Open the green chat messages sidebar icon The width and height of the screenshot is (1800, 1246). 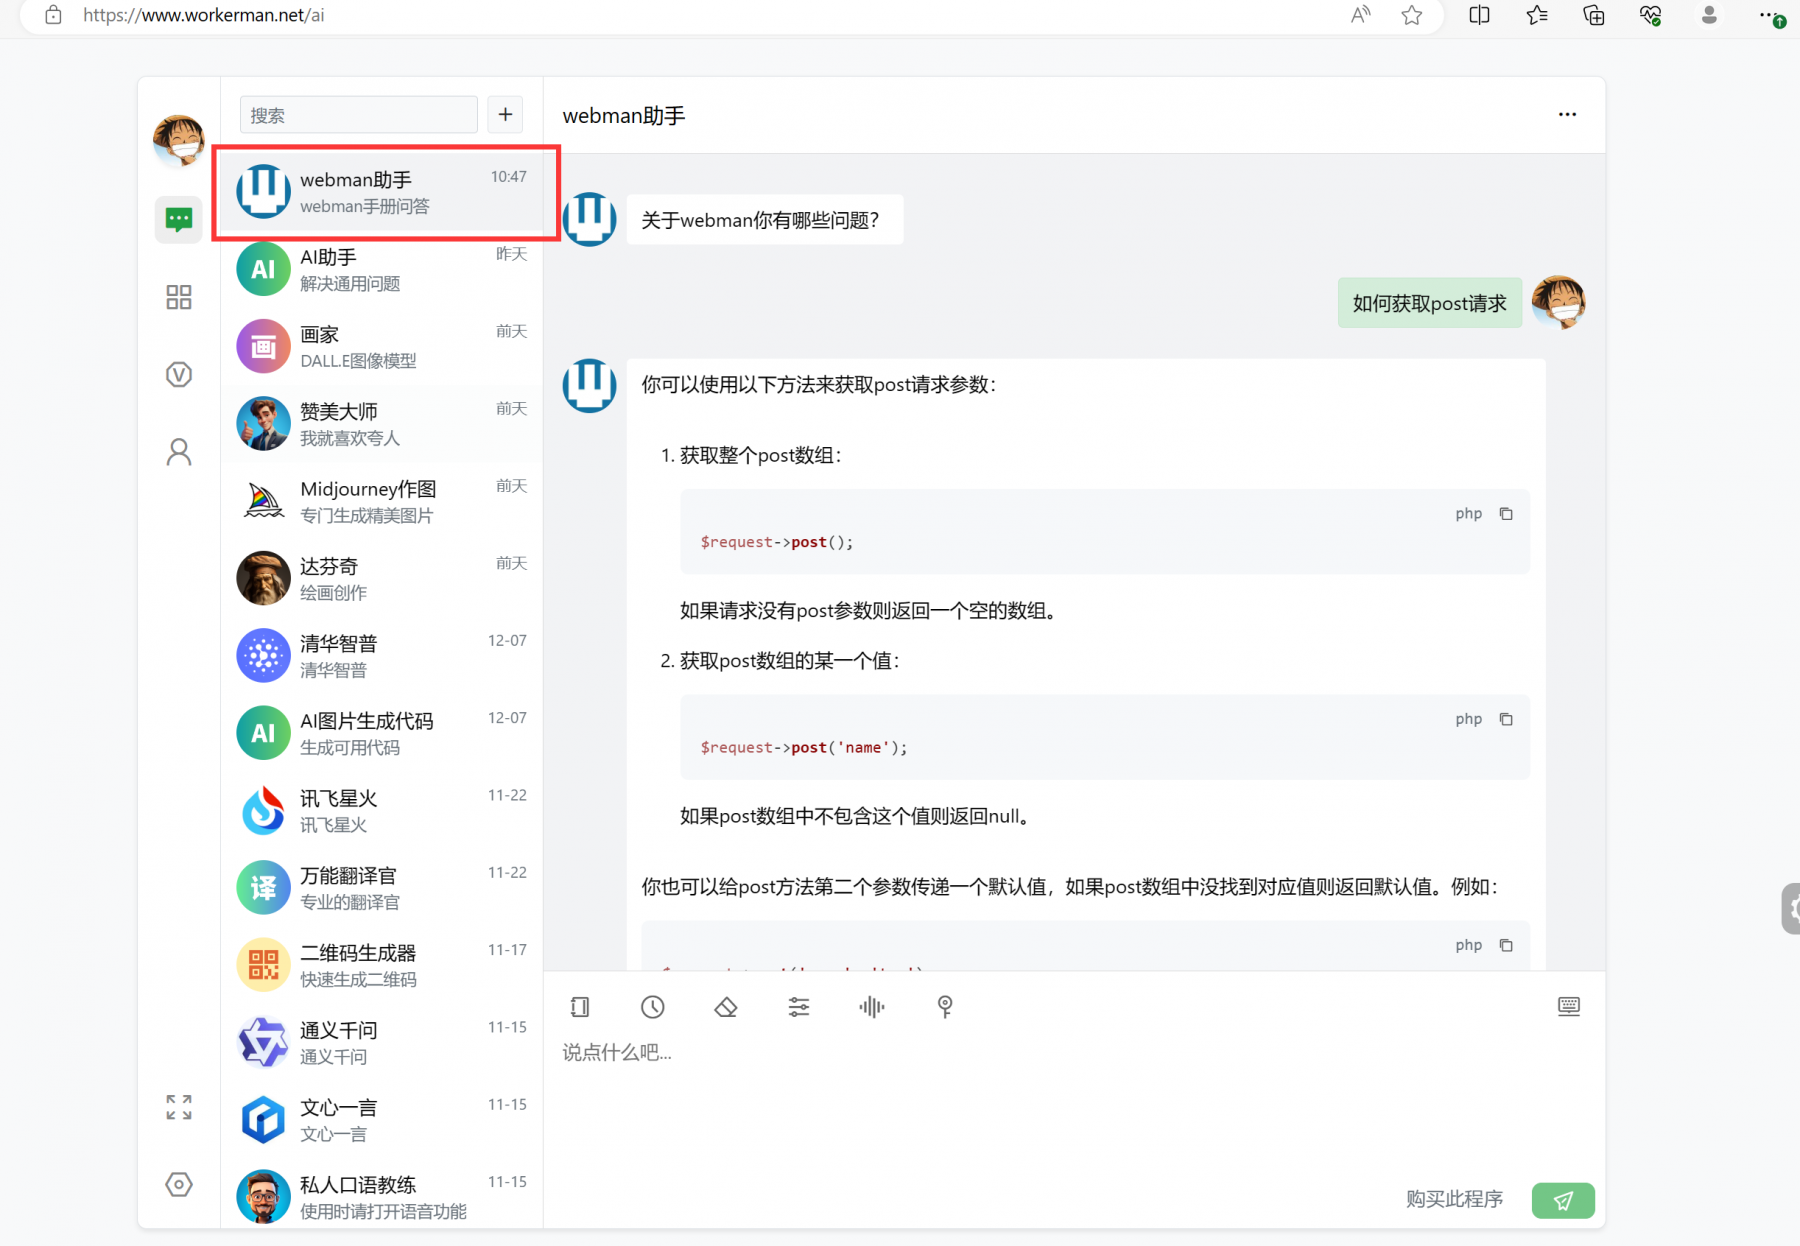(x=179, y=219)
